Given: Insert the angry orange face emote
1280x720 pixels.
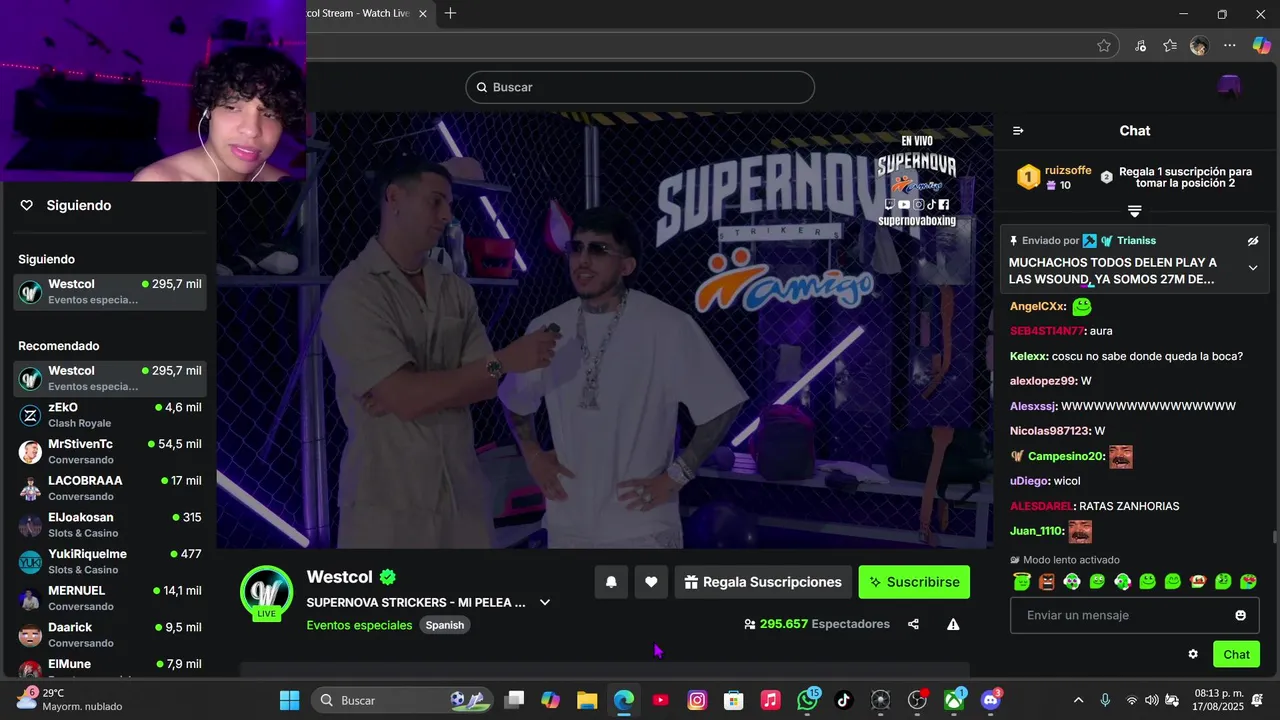Looking at the screenshot, I should coord(1047,581).
